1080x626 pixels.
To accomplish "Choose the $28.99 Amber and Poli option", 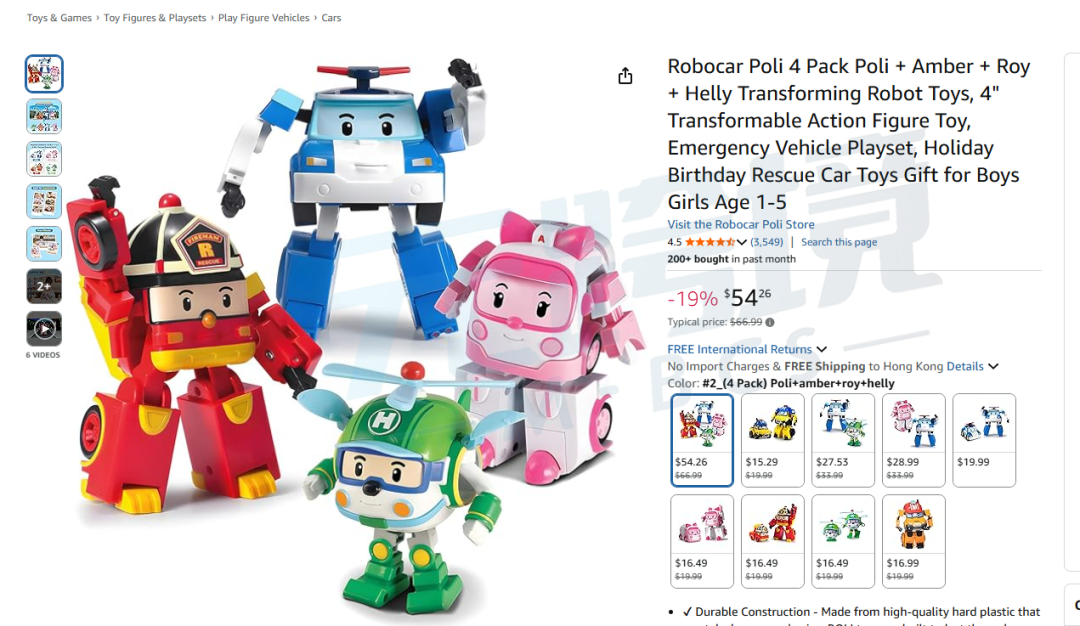I will (x=913, y=440).
